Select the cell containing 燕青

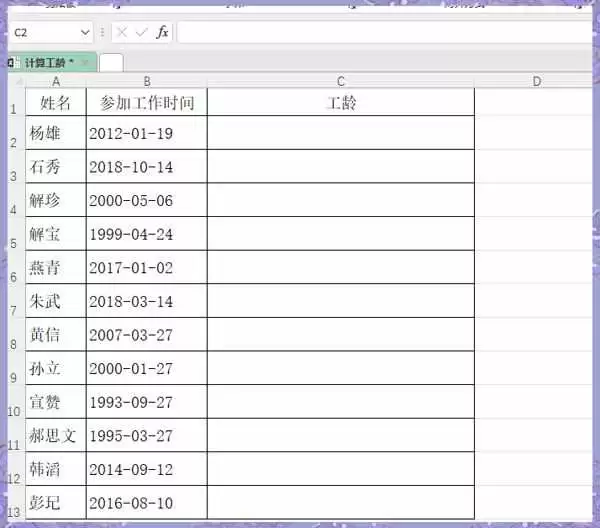click(56, 267)
